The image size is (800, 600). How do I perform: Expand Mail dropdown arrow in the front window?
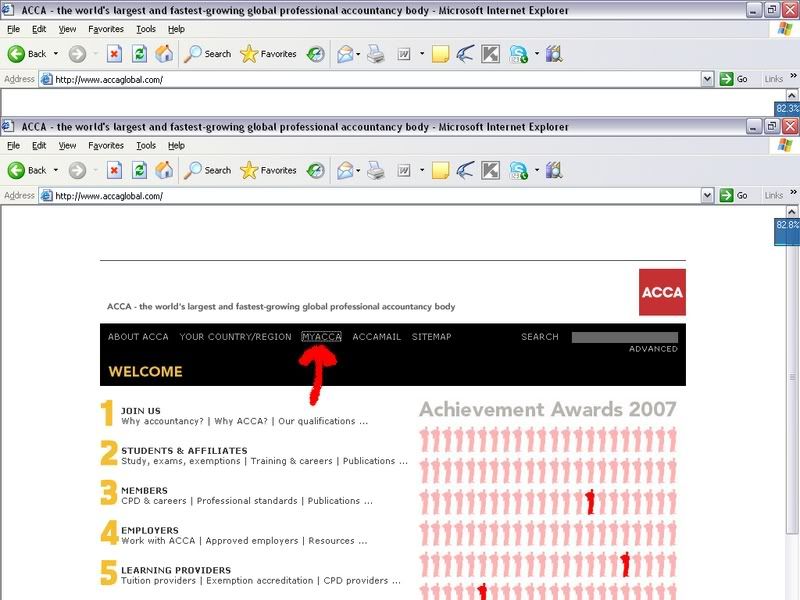[358, 170]
